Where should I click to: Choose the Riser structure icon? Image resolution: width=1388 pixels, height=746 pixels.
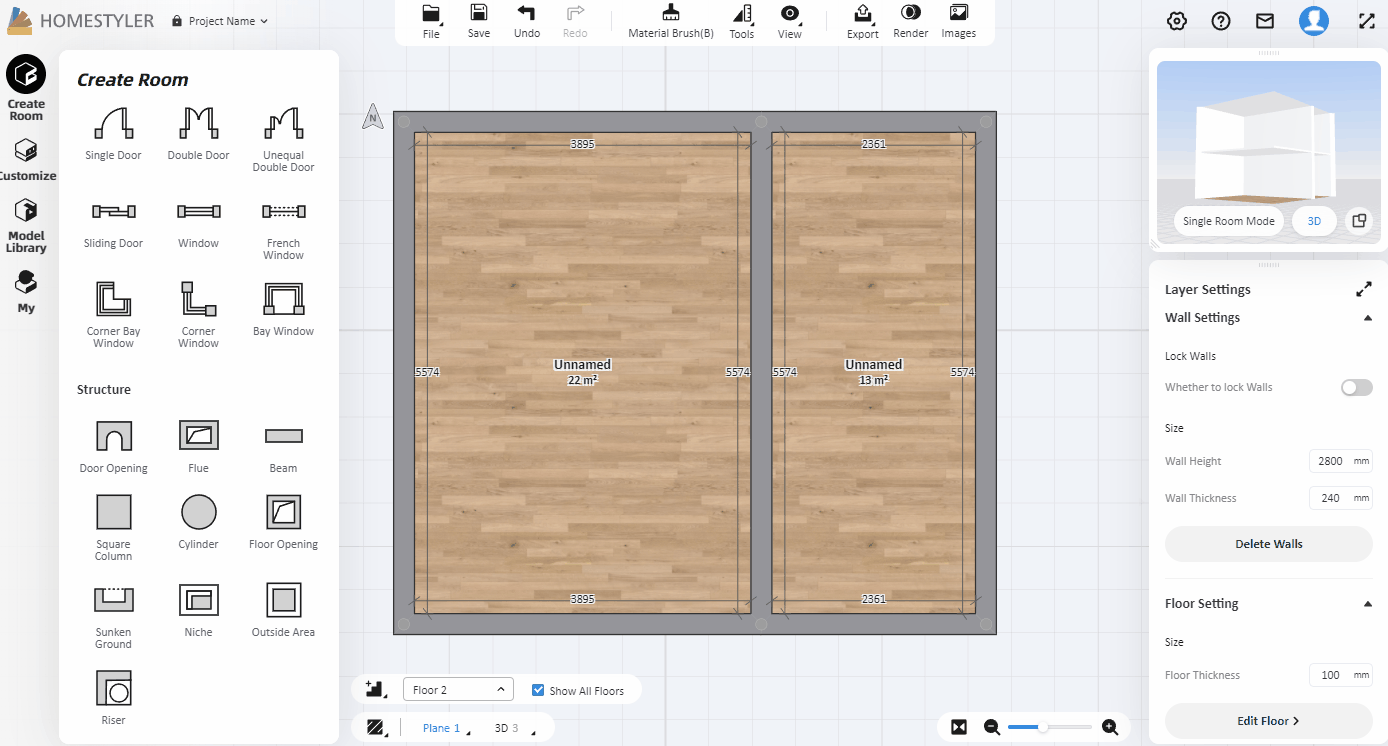click(113, 689)
